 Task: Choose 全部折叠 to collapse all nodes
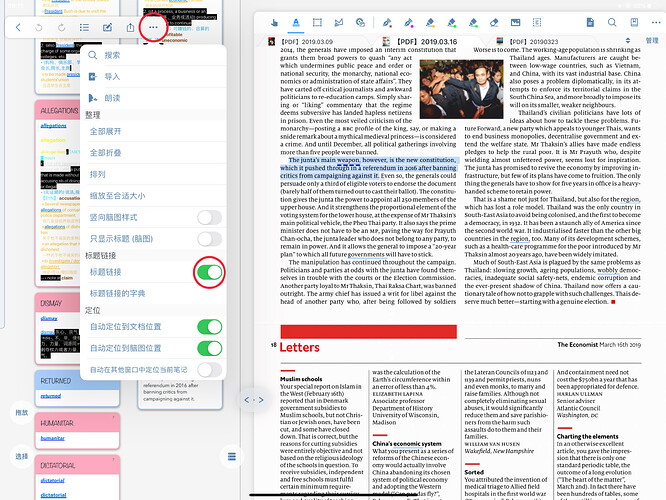153,153
